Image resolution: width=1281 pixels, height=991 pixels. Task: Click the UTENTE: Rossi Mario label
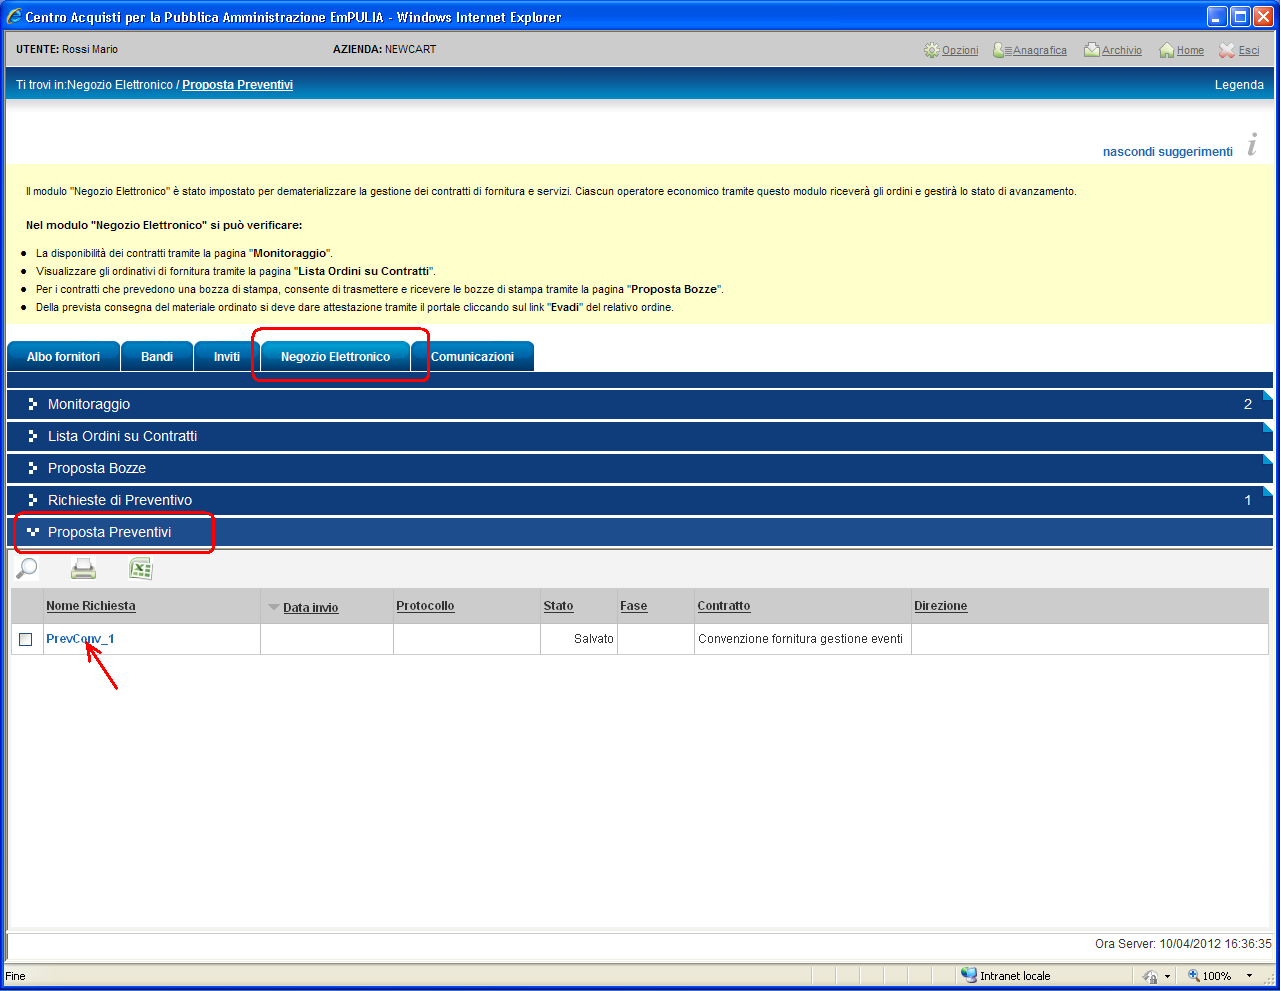point(67,49)
